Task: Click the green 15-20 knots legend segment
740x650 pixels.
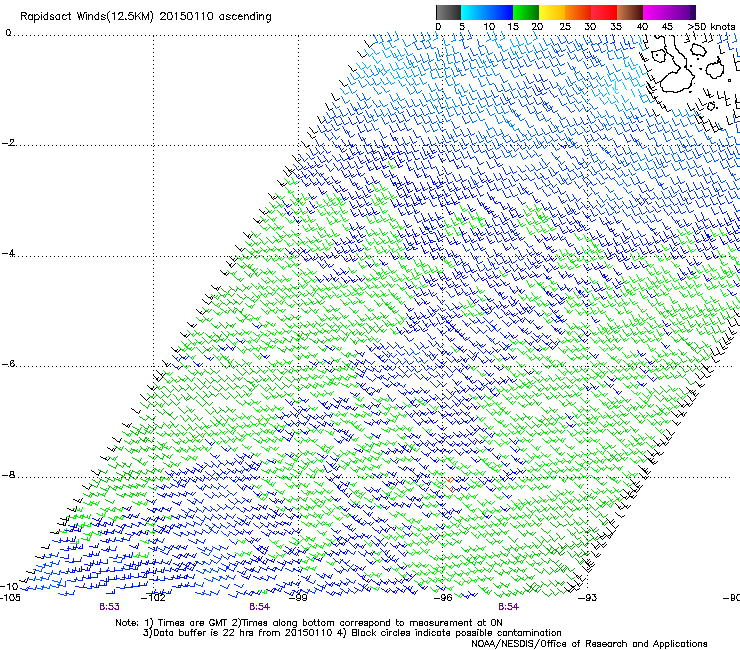Action: tap(526, 12)
